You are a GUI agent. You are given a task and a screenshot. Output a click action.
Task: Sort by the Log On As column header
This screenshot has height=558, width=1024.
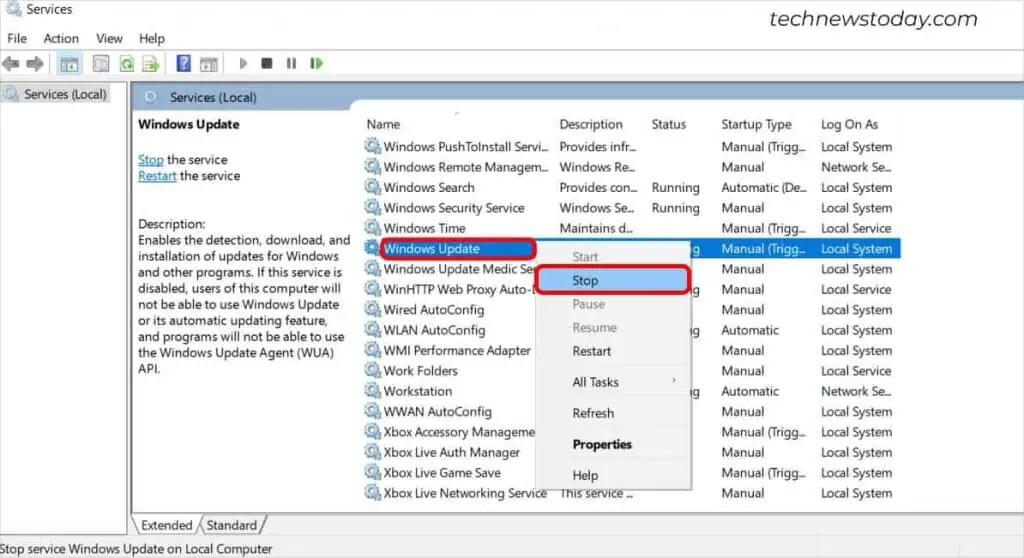(850, 124)
